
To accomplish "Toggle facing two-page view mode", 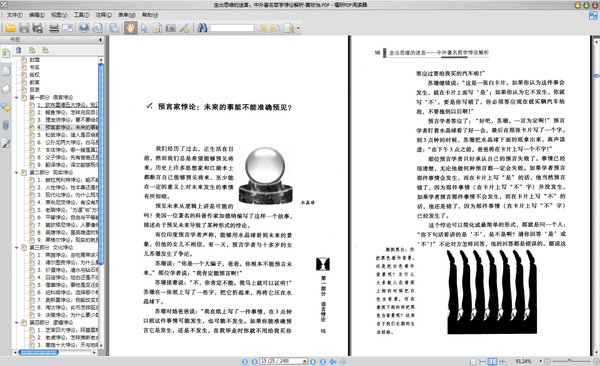I will click(492, 361).
